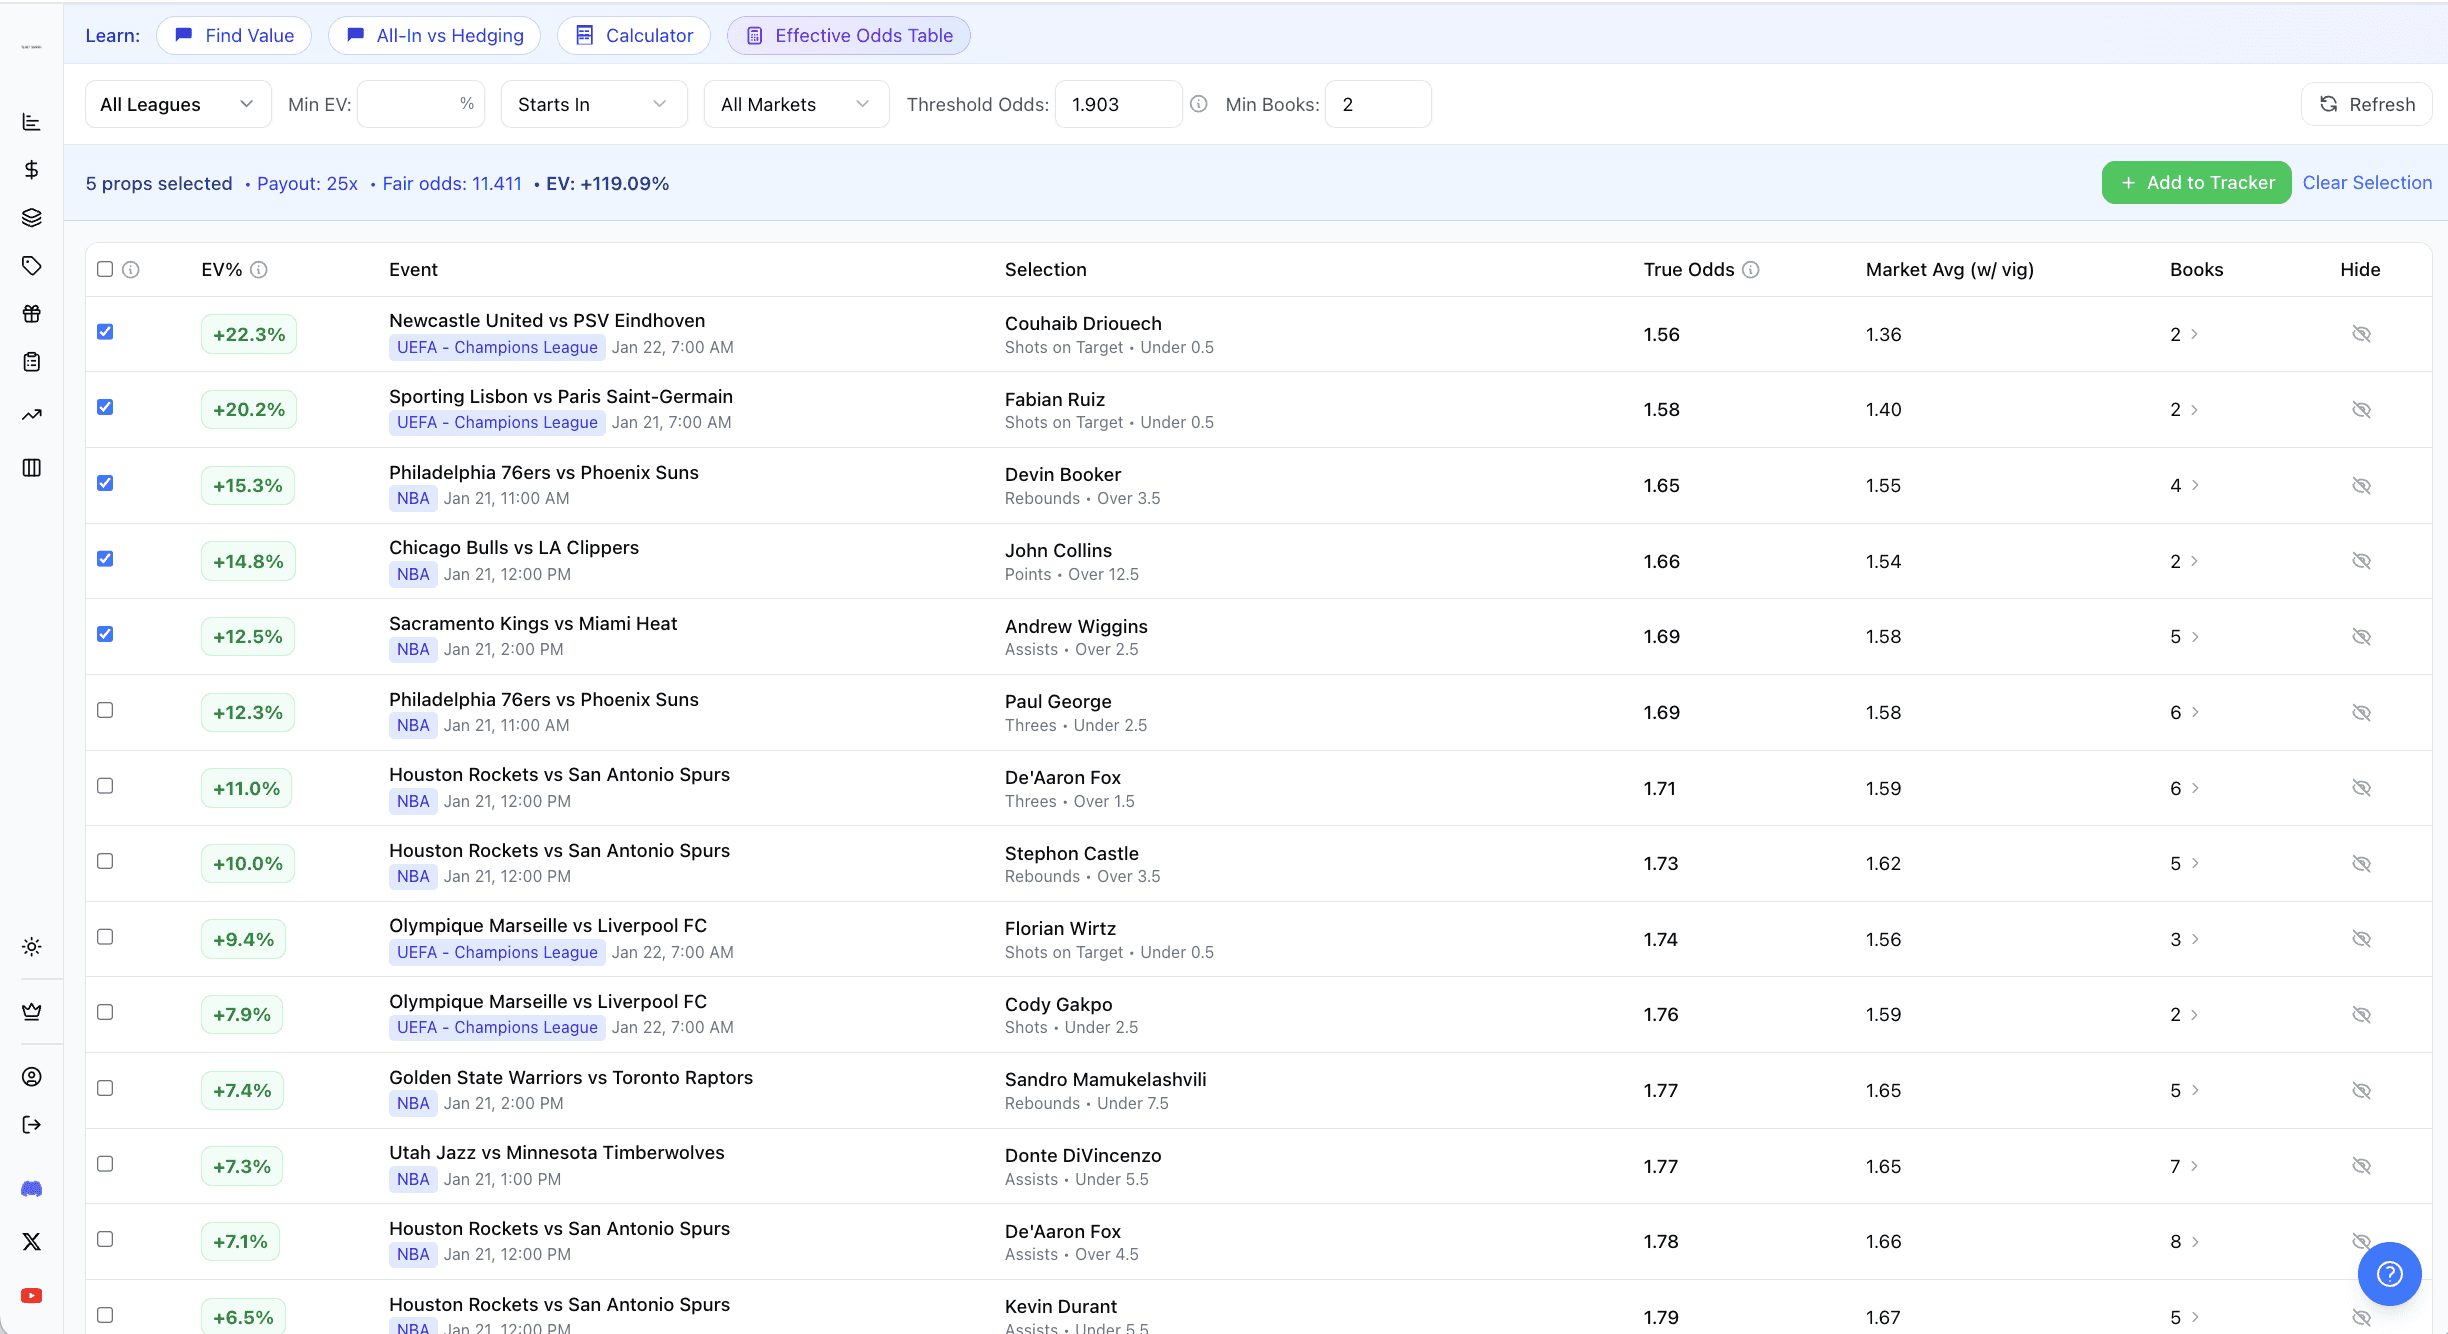Hide the Devin Booker Rebounds row
The image size is (2448, 1334).
click(2361, 485)
